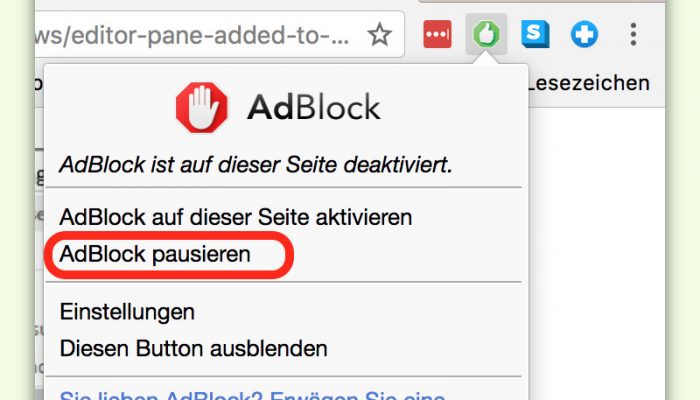Select 'AdBlock auf dieser Seite aktivieren'

point(236,217)
